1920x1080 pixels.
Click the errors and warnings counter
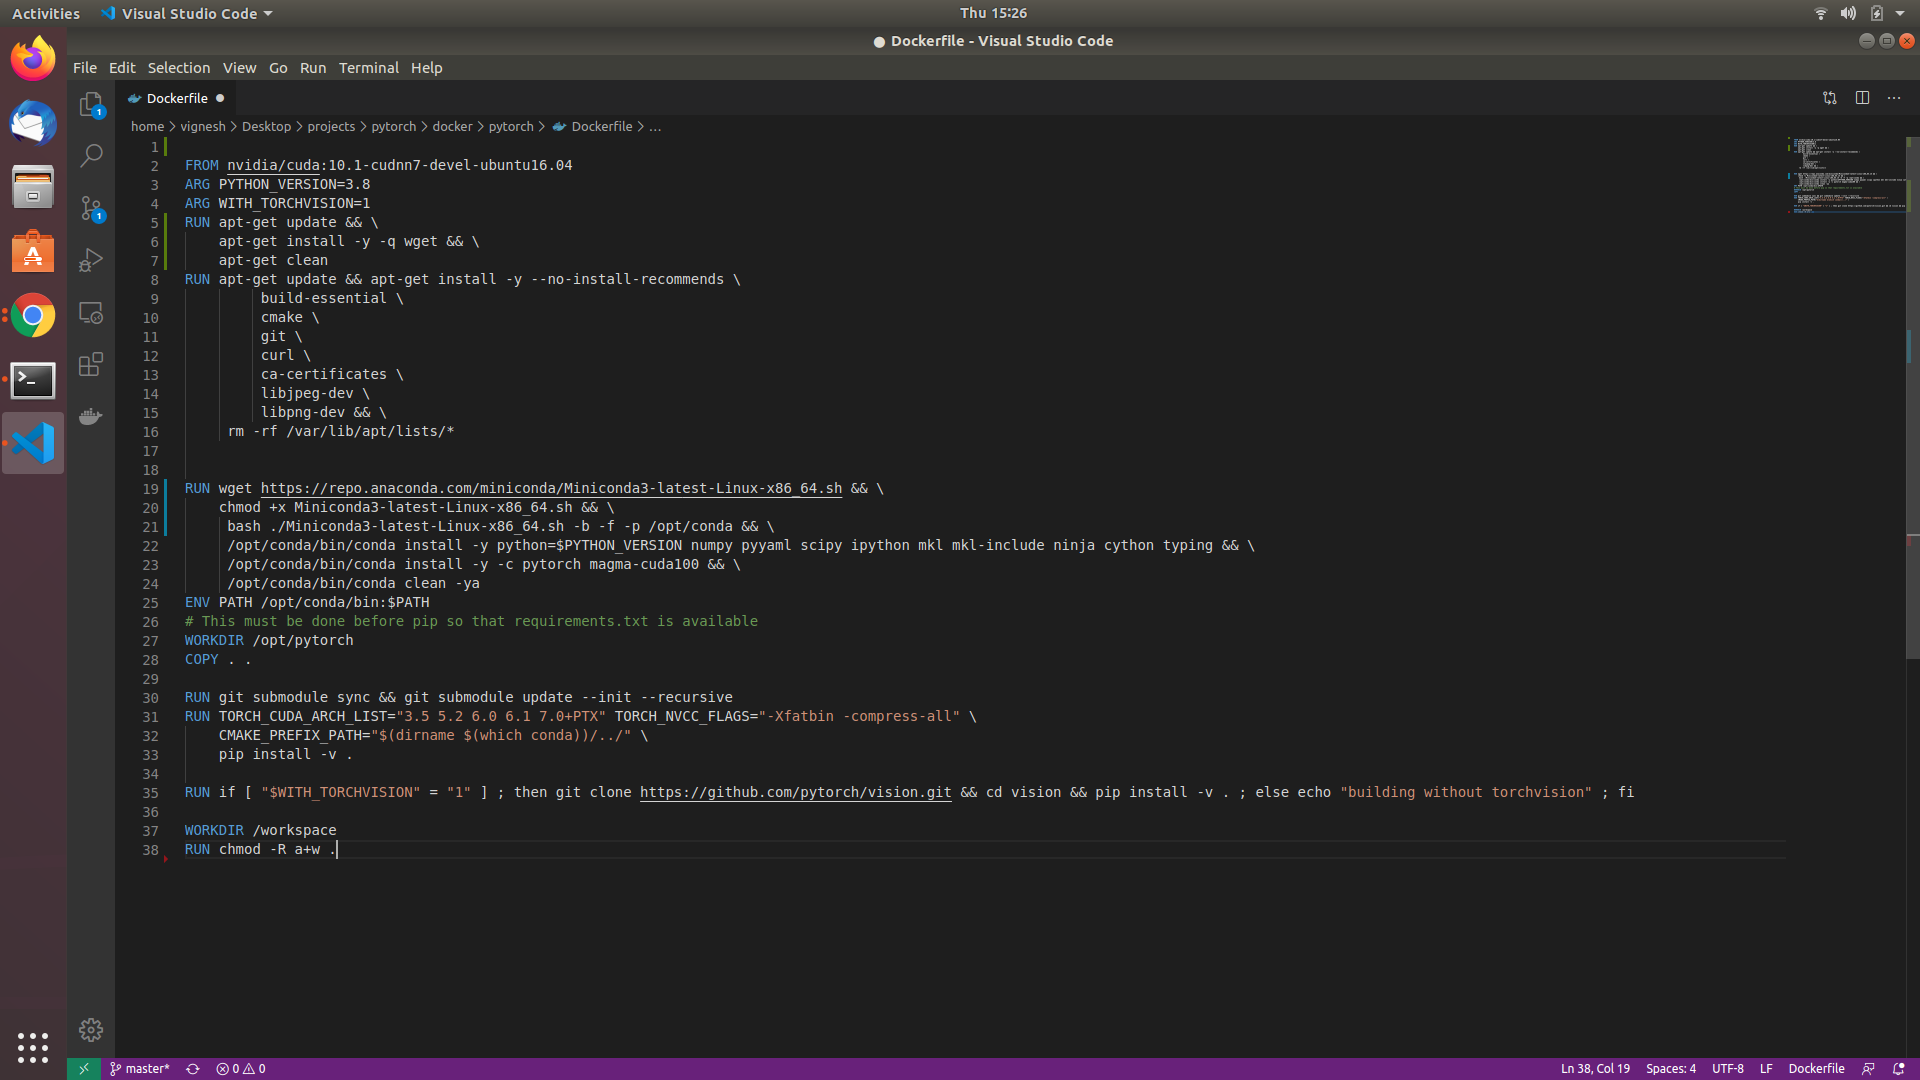[x=241, y=1068]
